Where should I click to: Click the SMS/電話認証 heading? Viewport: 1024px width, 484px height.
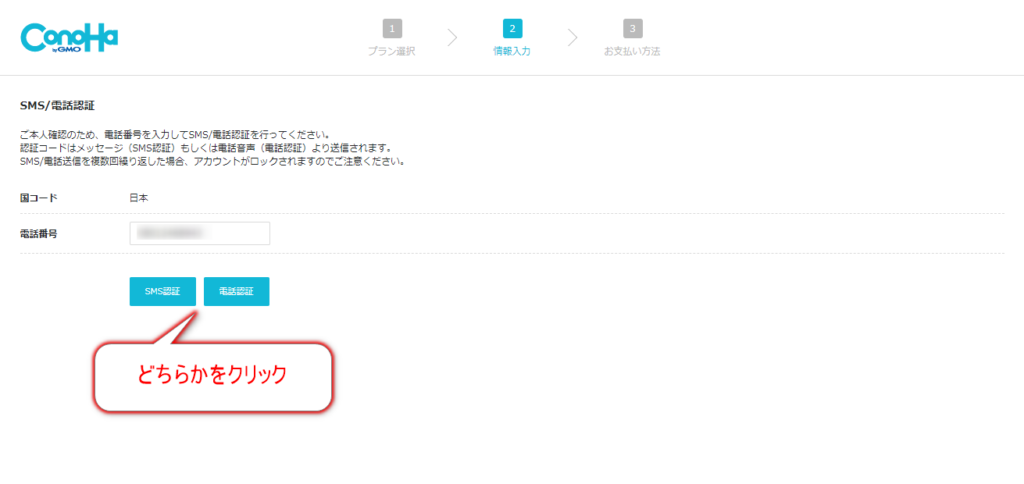(x=58, y=105)
